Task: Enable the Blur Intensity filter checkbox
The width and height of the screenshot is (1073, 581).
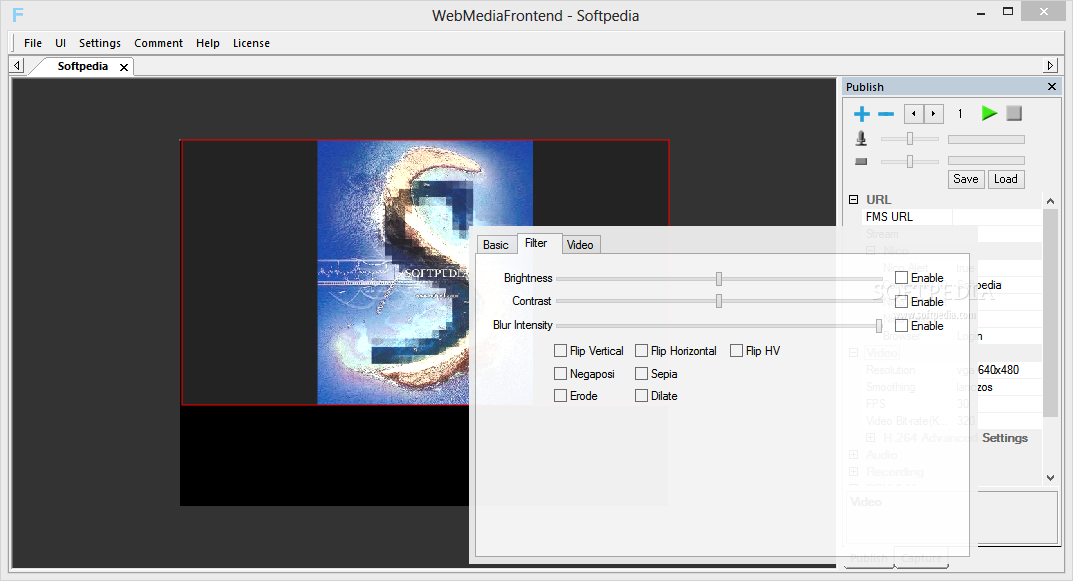Action: coord(901,325)
